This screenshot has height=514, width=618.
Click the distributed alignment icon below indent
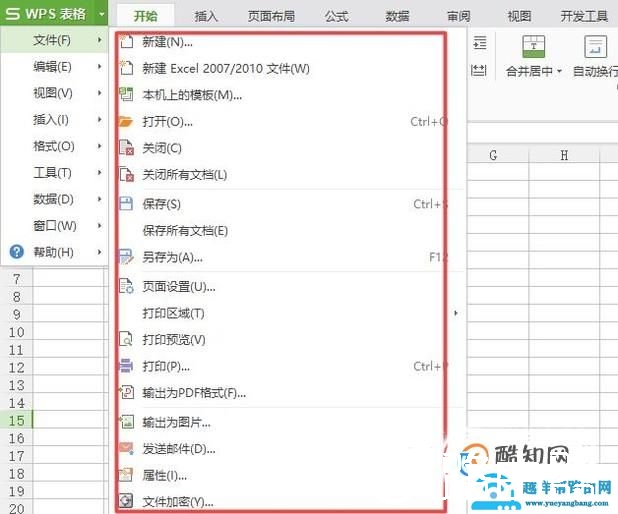(x=479, y=71)
